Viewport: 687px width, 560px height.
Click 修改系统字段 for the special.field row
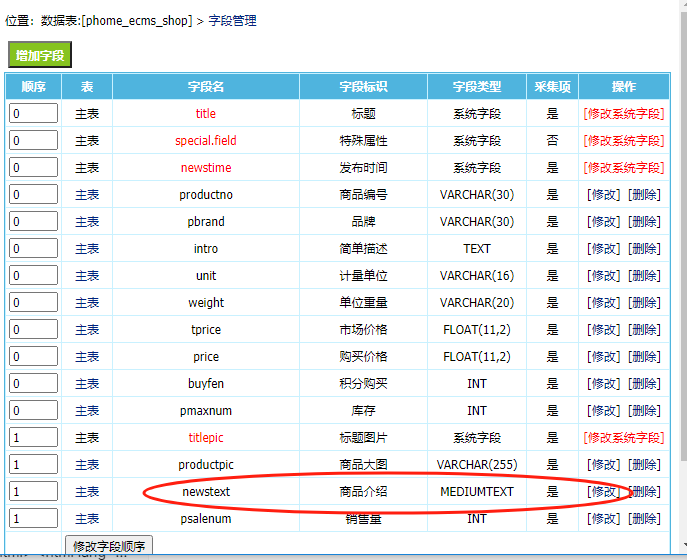pyautogui.click(x=623, y=141)
